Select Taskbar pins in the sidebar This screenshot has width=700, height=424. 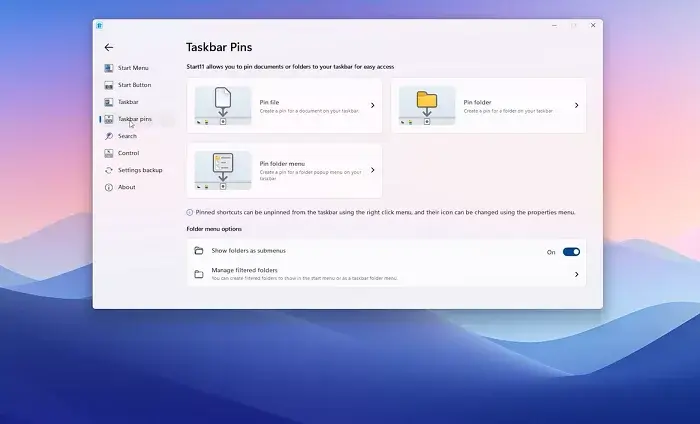135,119
